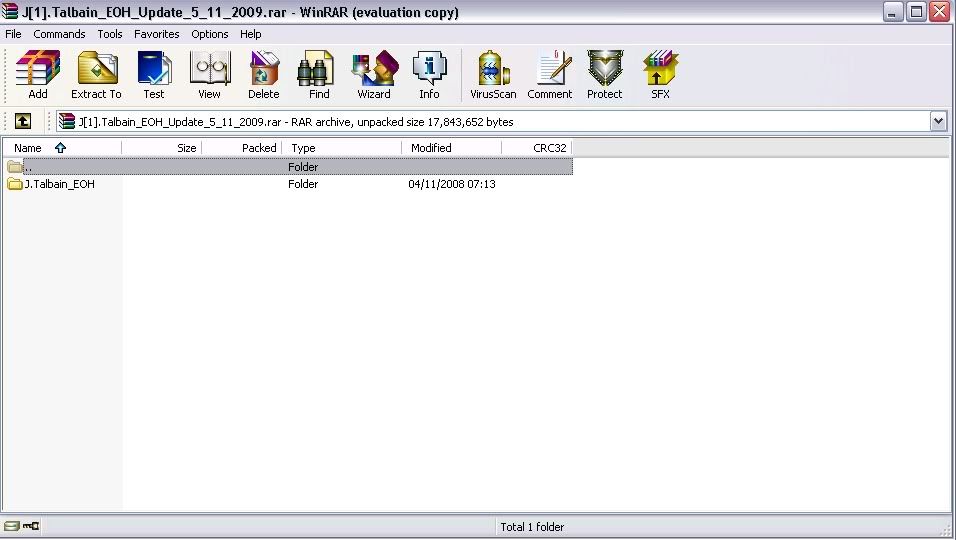Click the Add archive toolbar icon
This screenshot has height=540, width=956.
click(38, 76)
